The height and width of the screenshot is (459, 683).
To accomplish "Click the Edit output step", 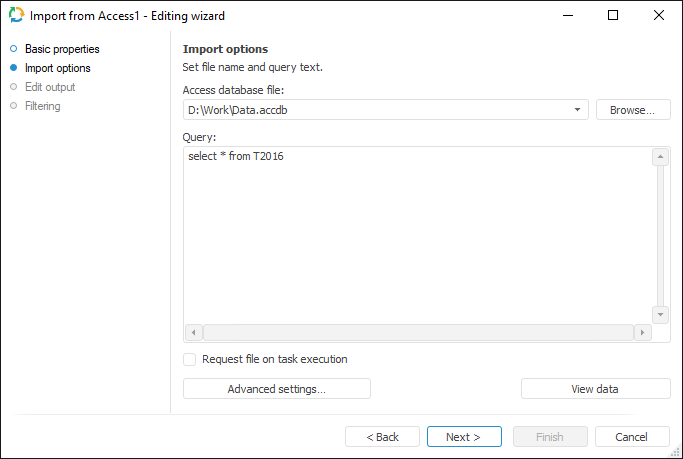I will [x=49, y=87].
